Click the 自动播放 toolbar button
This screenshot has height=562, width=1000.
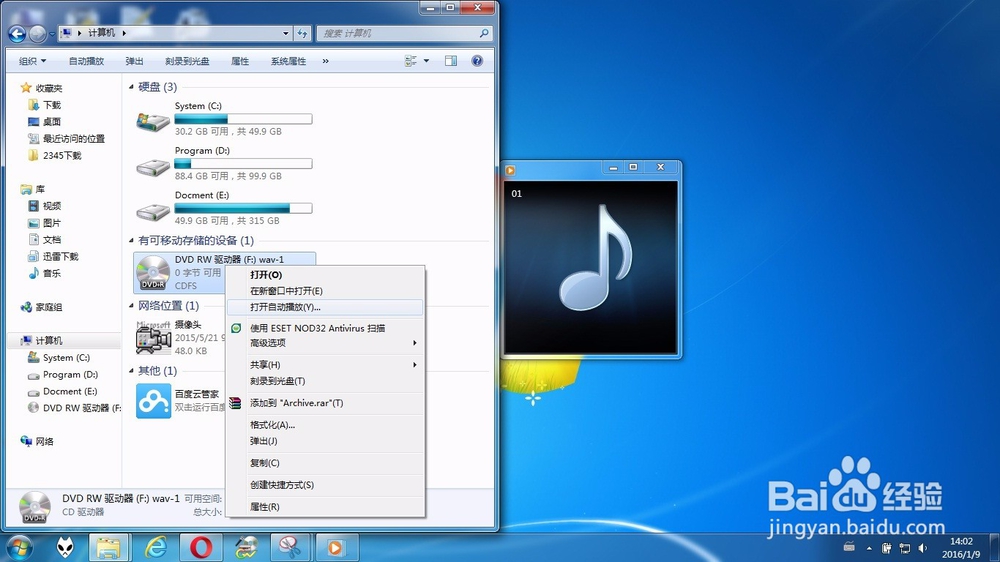click(86, 61)
